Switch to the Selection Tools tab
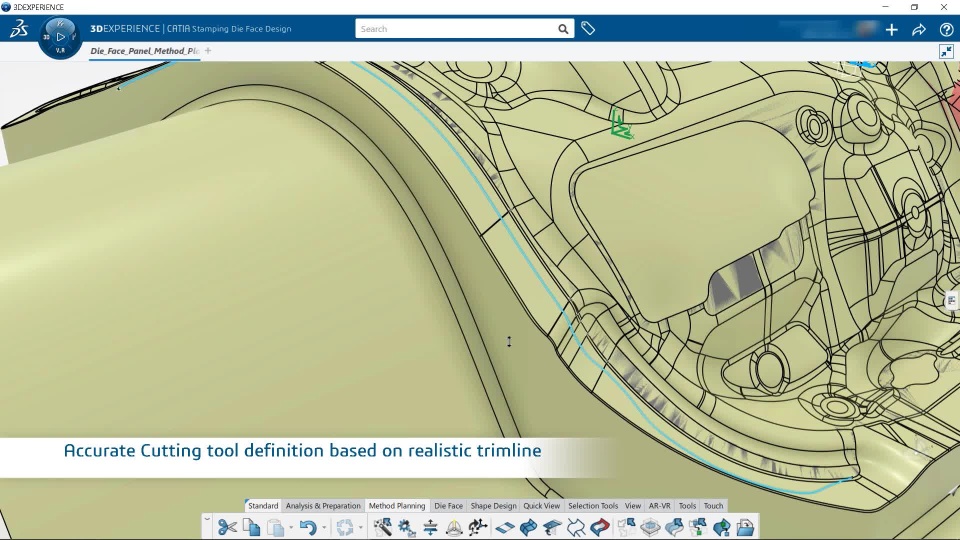The image size is (960, 540). 593,506
